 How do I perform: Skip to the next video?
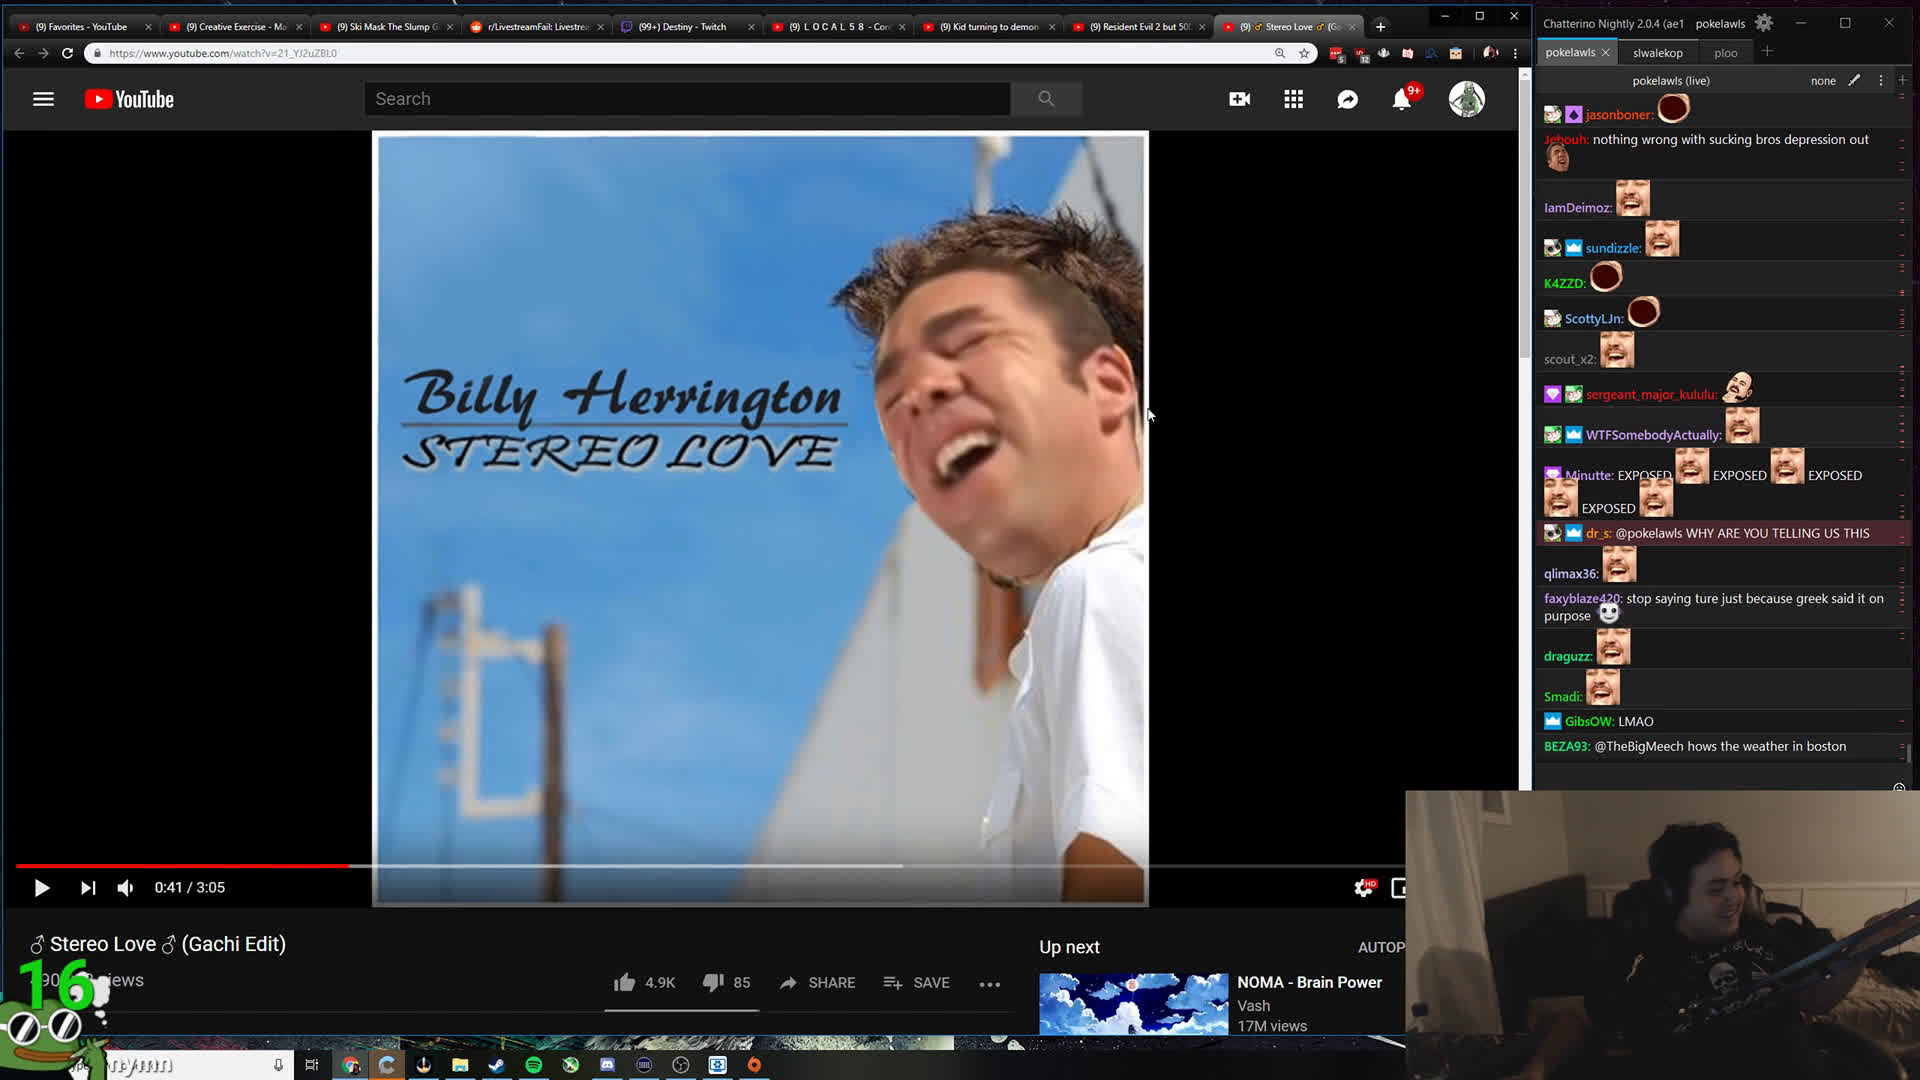88,888
